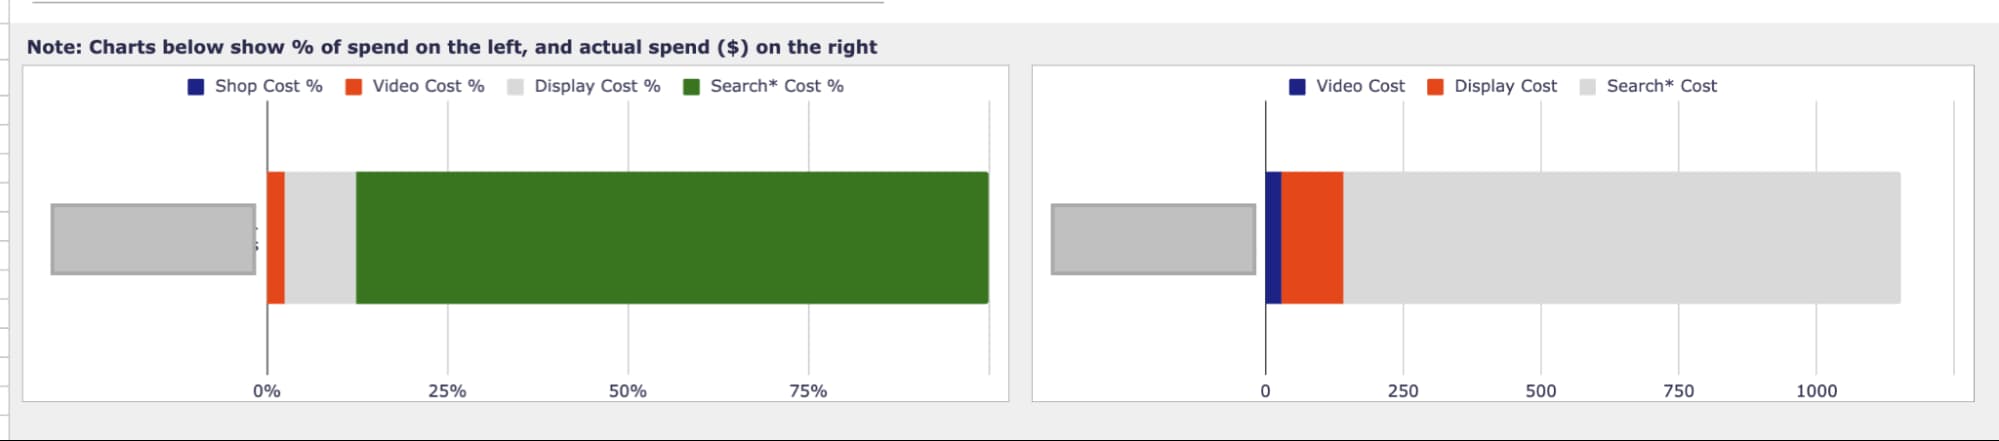
Task: Select the green Search* Cost % bar segment
Action: (671, 238)
